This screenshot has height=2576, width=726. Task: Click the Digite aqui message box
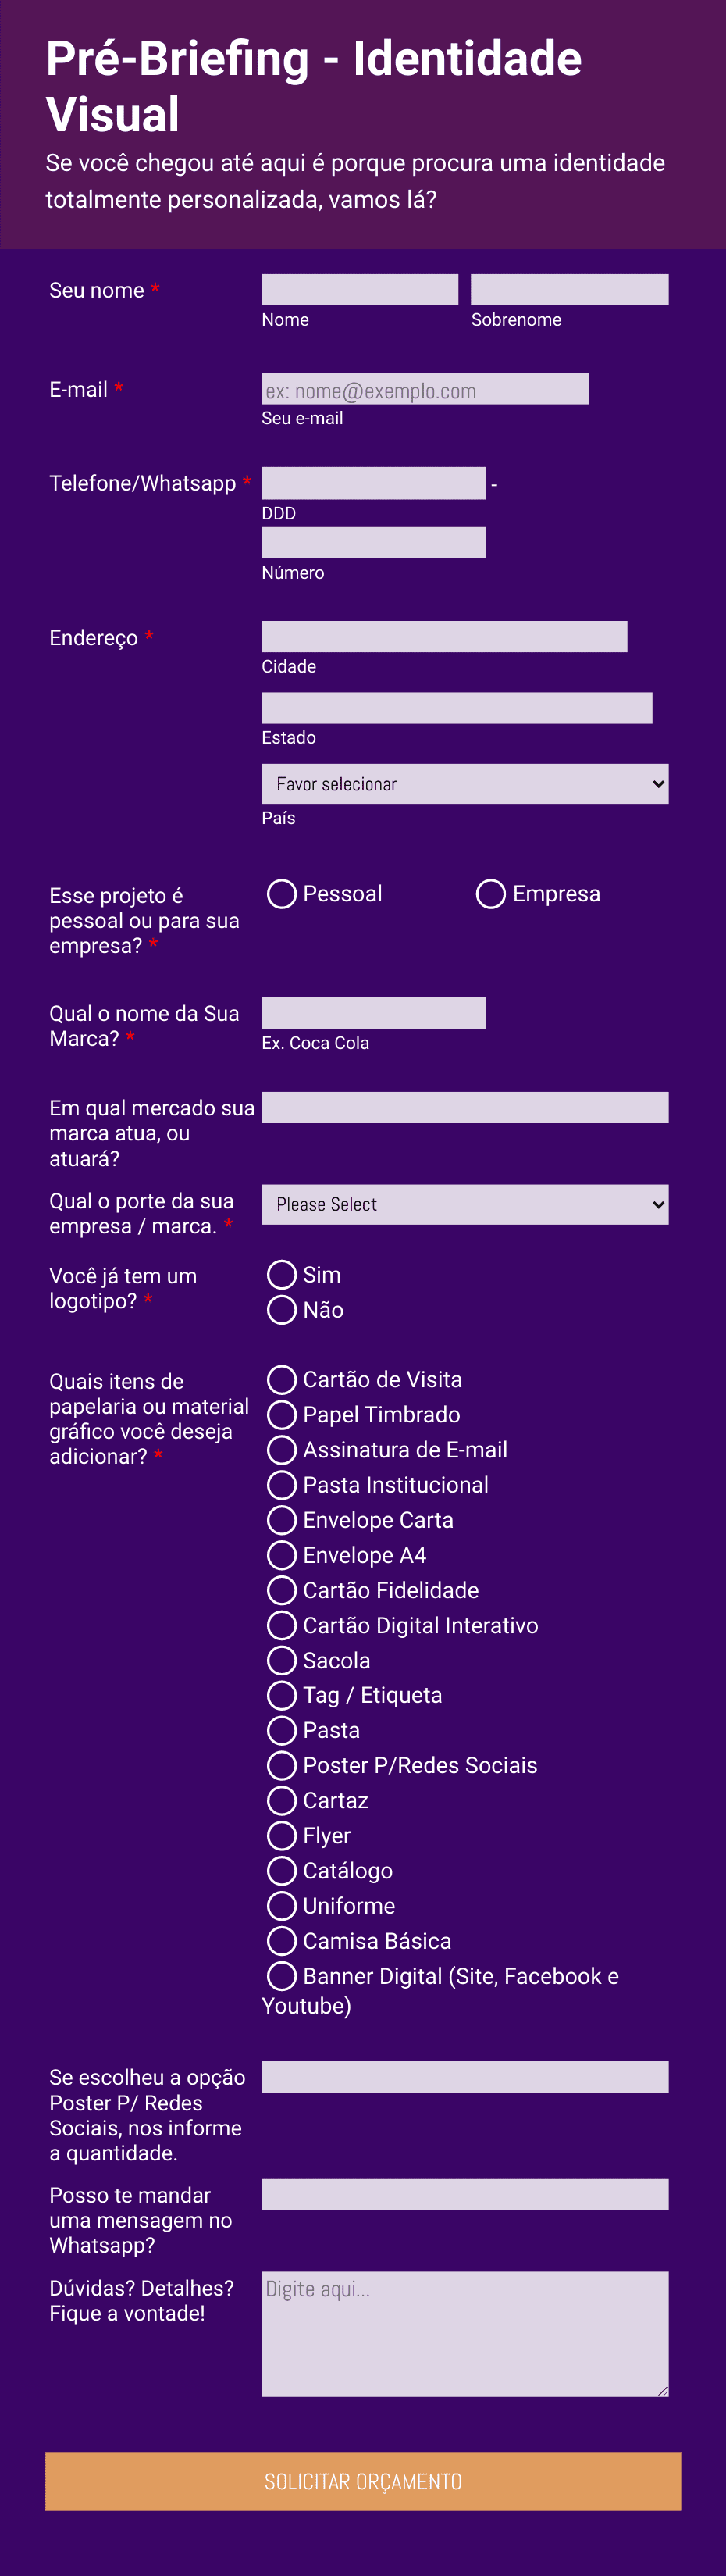tap(465, 2330)
